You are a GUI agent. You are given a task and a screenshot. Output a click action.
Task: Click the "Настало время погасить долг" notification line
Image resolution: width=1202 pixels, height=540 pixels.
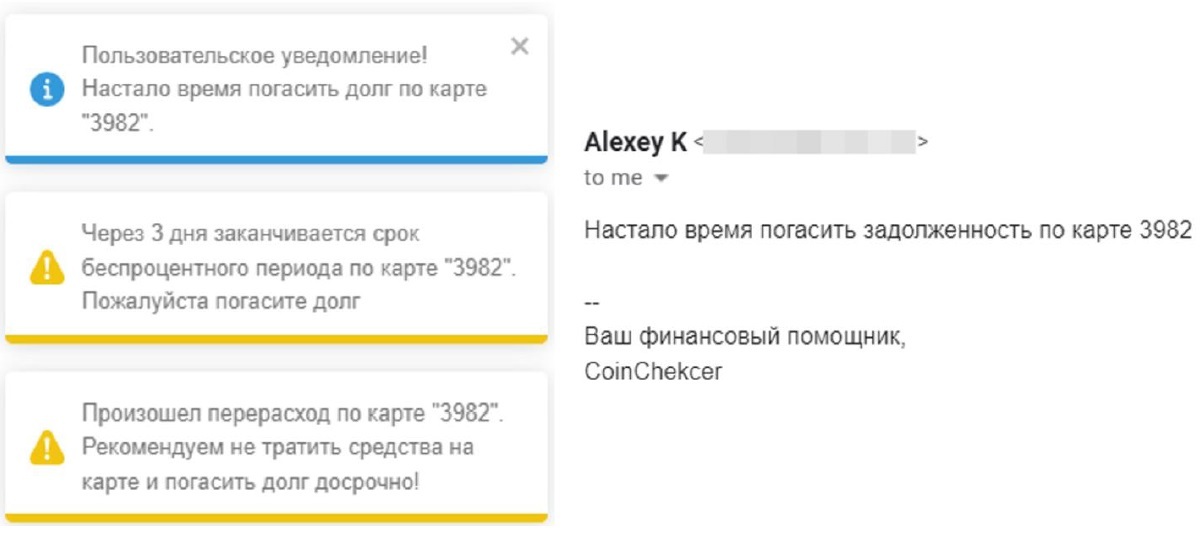point(284,89)
